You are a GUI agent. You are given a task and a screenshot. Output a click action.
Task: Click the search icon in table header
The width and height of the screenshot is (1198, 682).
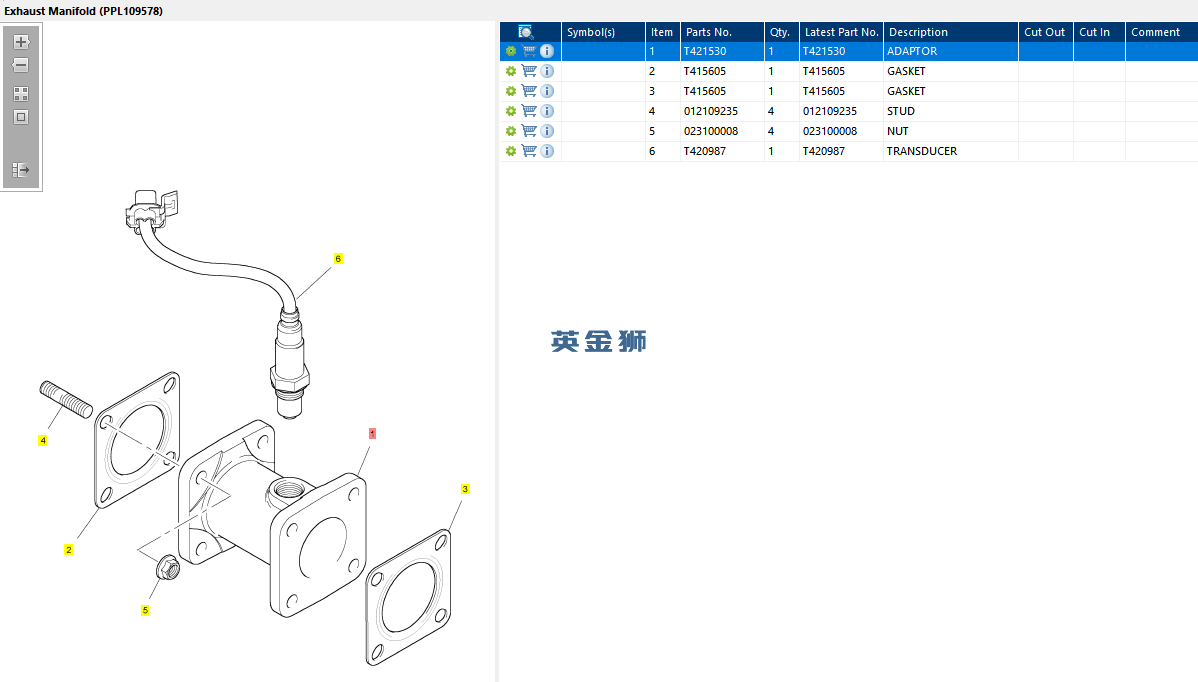click(526, 32)
